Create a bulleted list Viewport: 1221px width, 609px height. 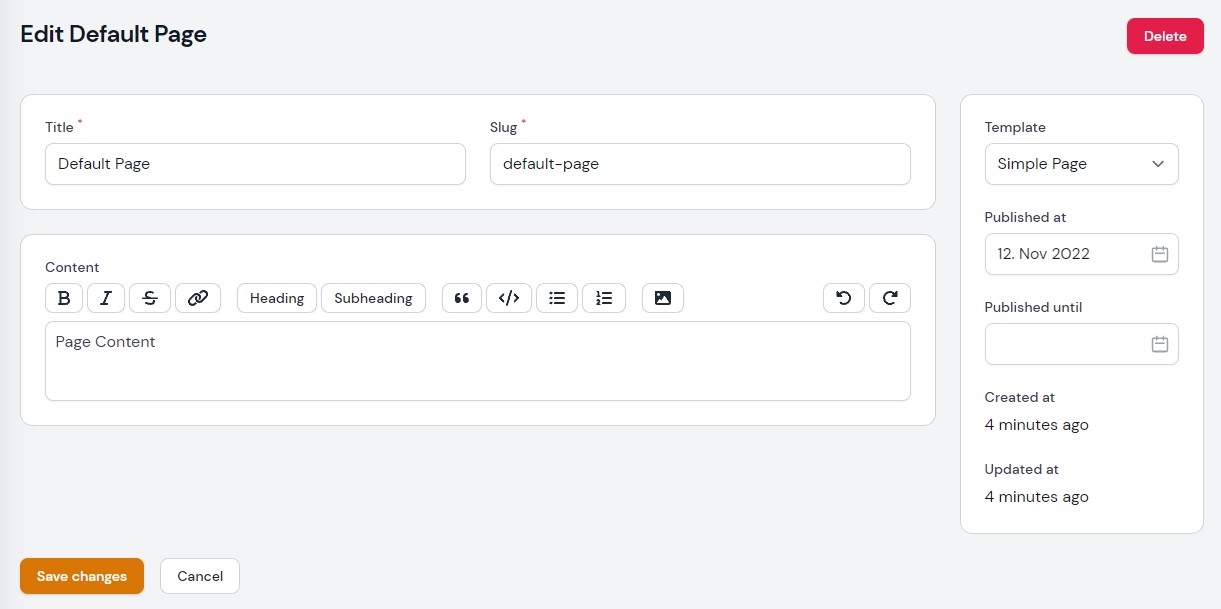pyautogui.click(x=557, y=298)
